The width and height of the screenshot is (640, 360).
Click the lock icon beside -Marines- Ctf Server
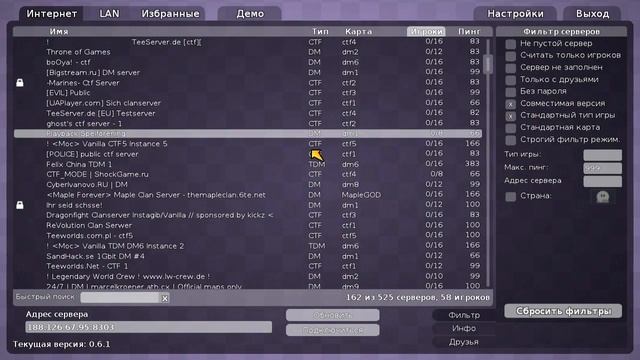20,83
